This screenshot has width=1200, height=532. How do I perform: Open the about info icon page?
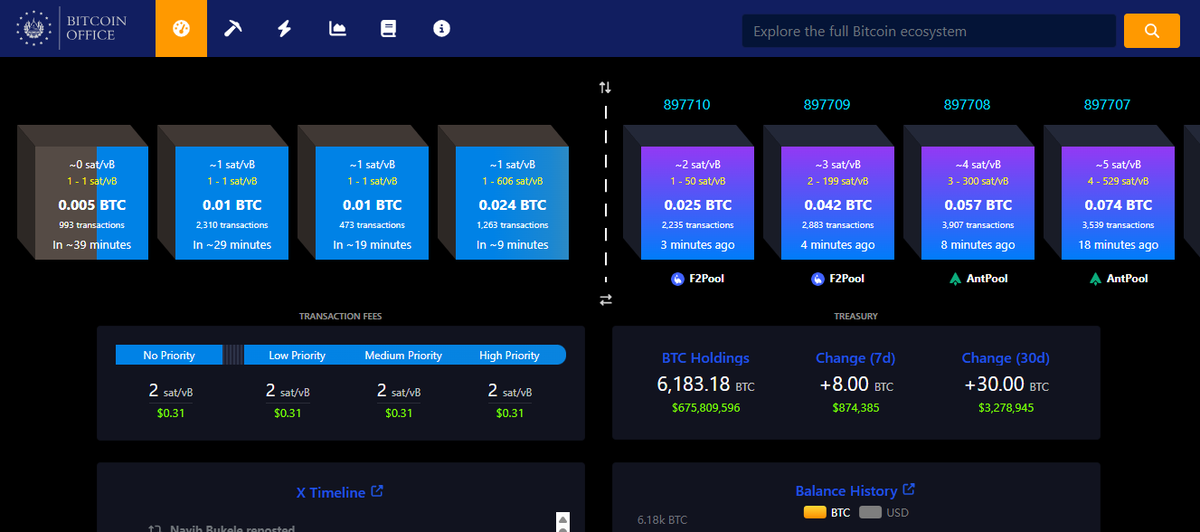coord(441,29)
